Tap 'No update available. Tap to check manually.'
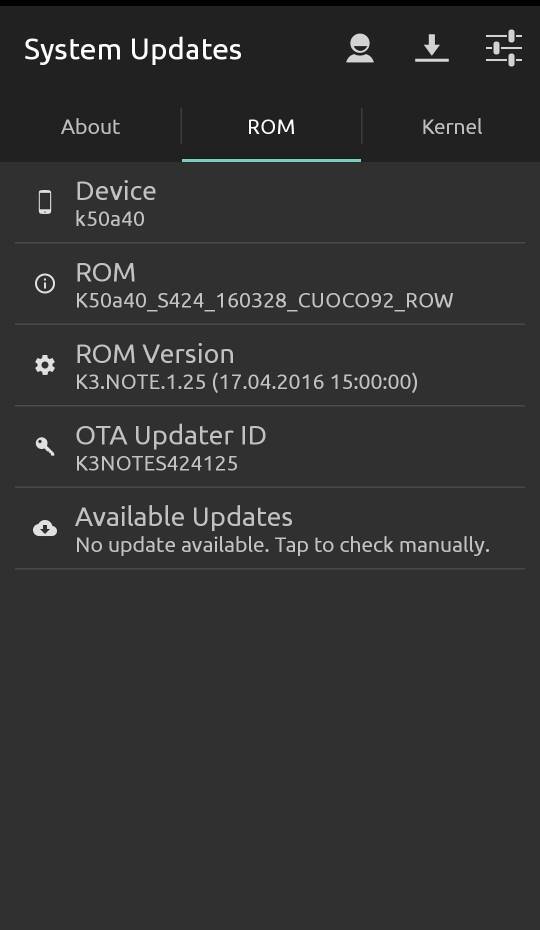Screen dimensions: 540x930 (282, 544)
